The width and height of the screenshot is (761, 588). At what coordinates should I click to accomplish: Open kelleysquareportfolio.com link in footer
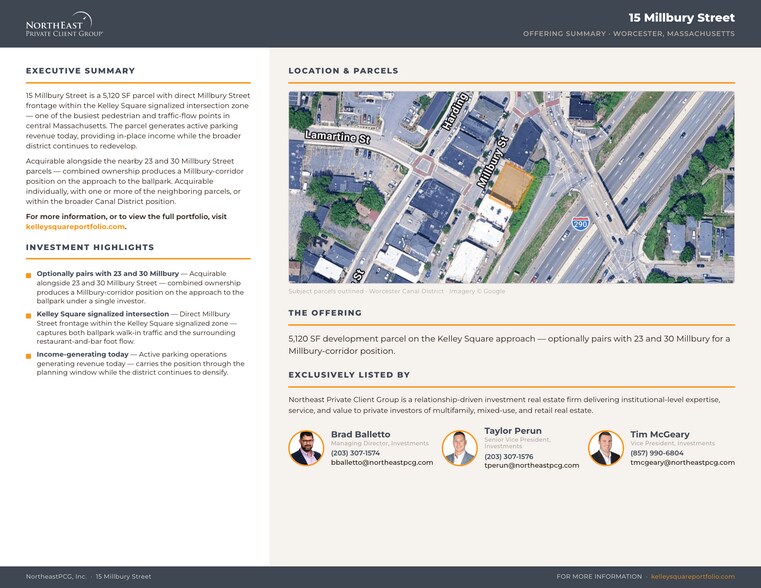pyautogui.click(x=693, y=576)
